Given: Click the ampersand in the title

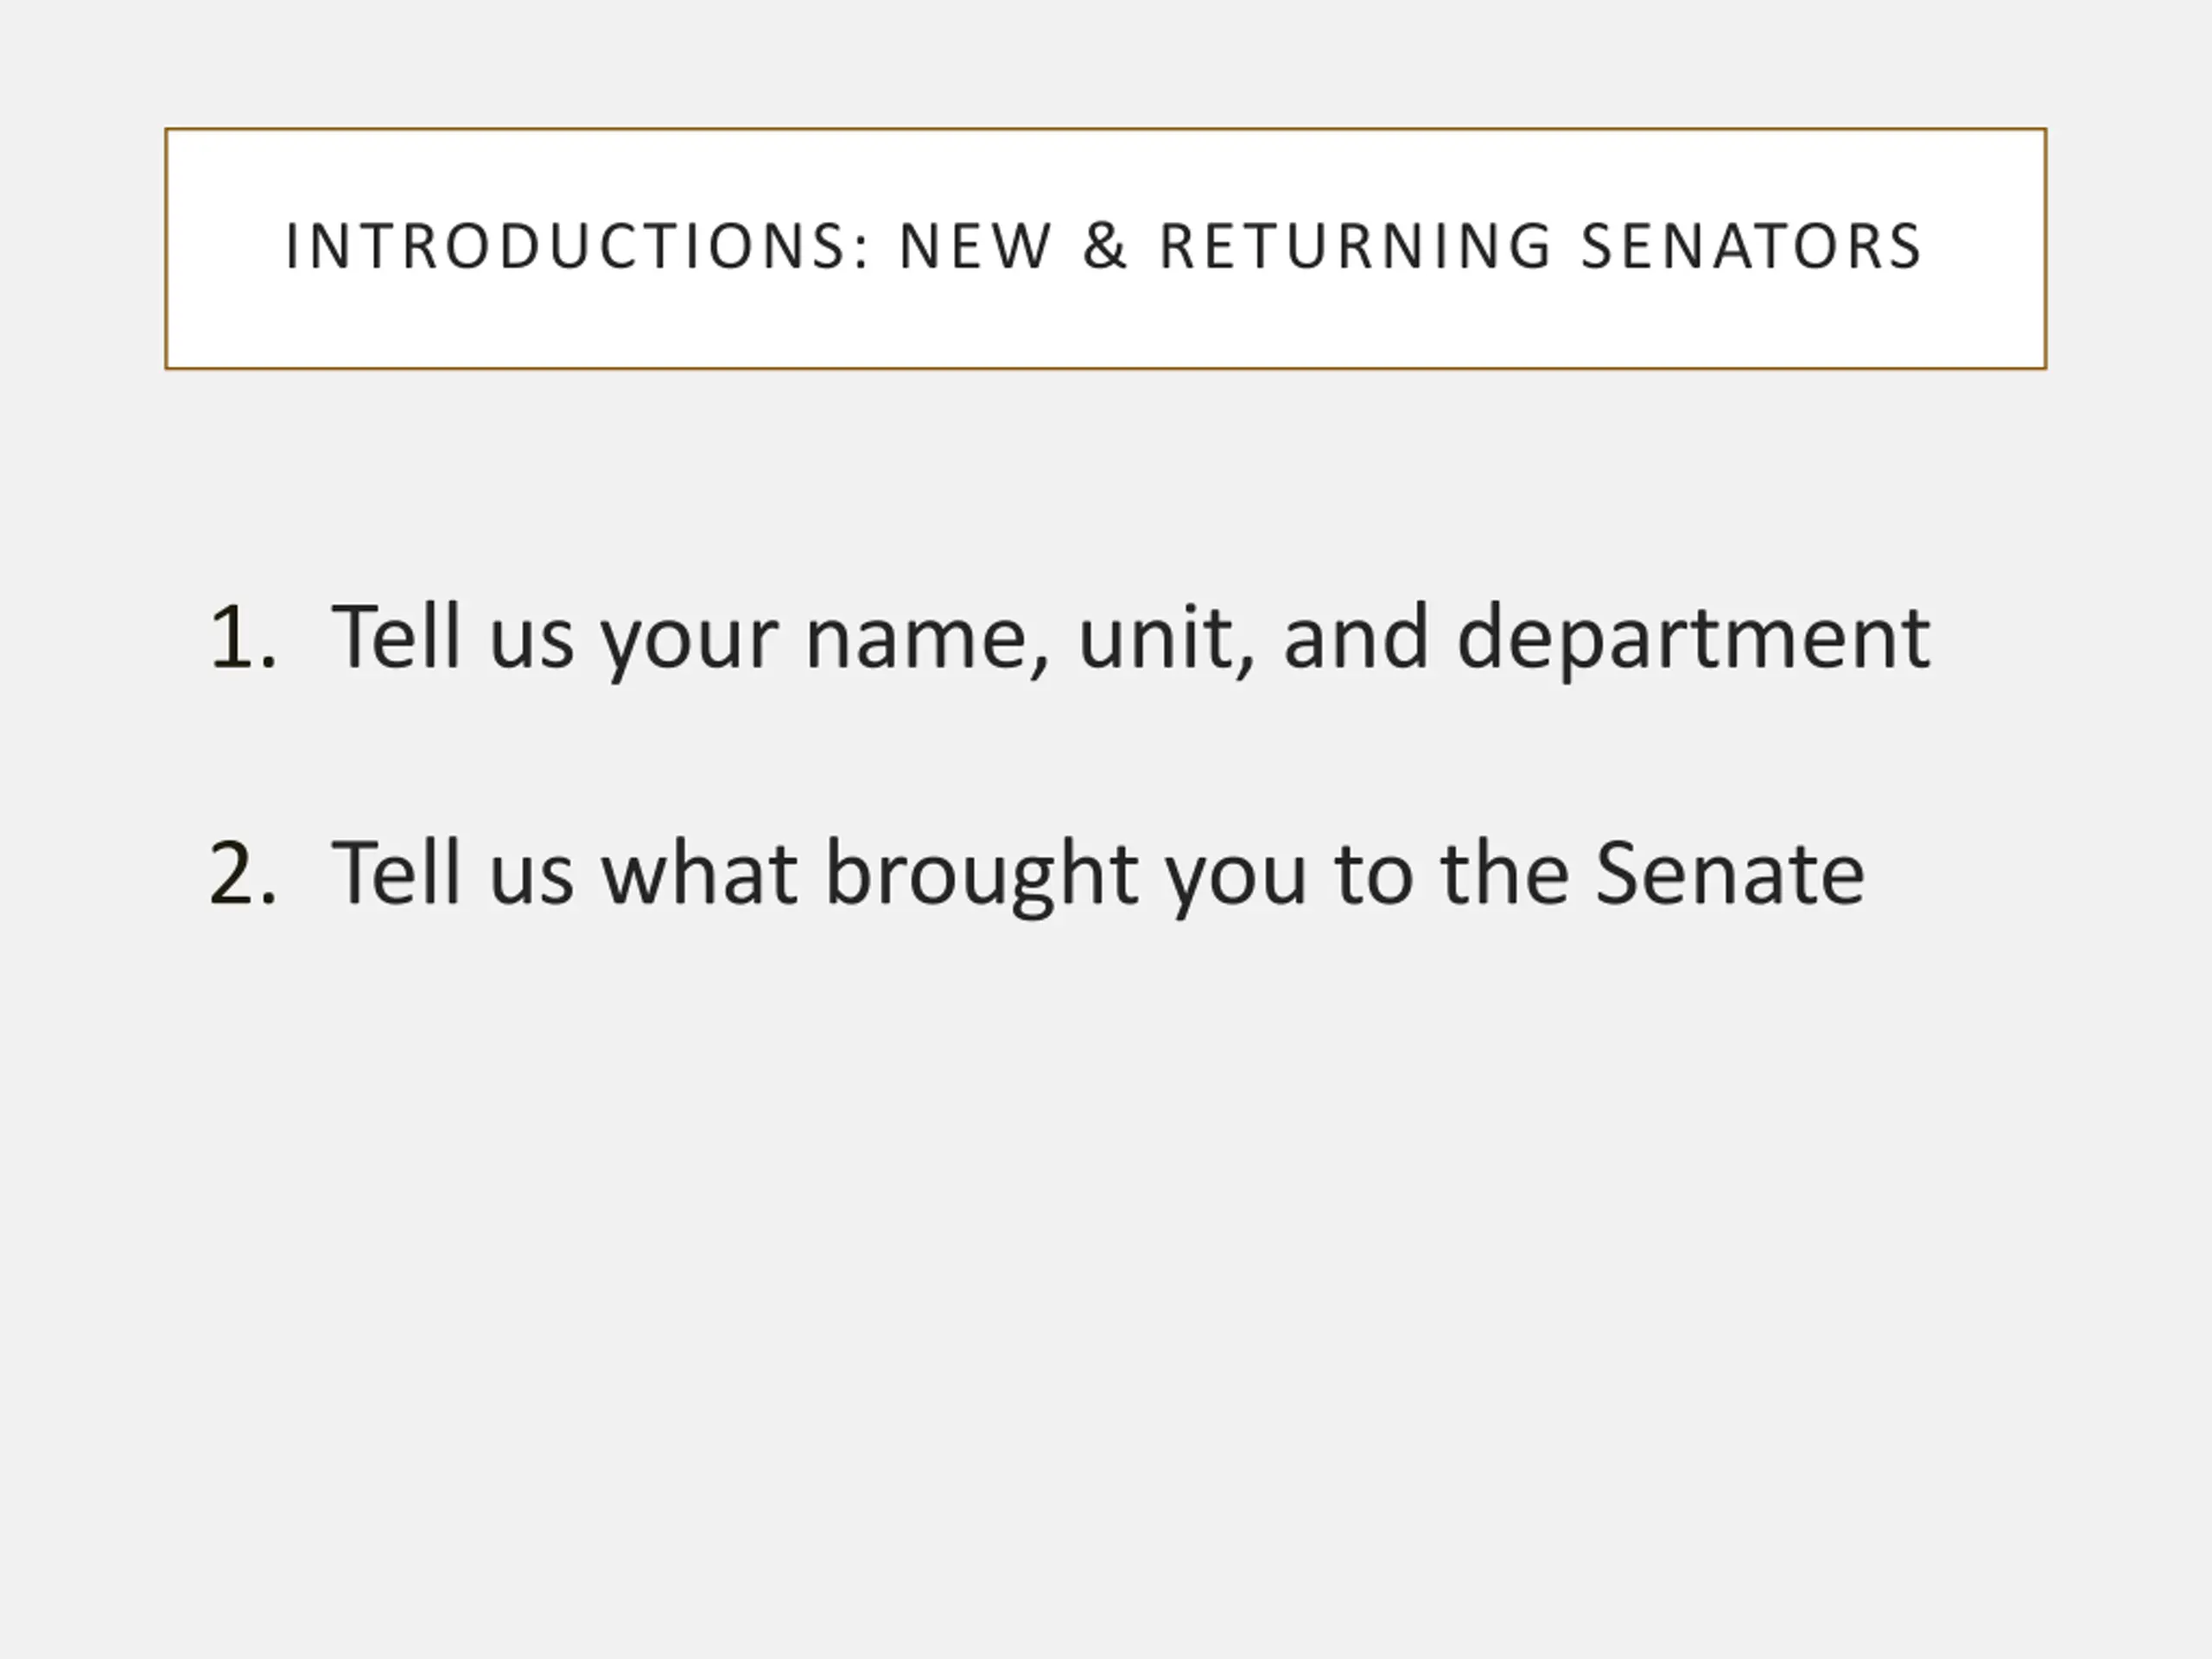Looking at the screenshot, I should (x=1105, y=247).
